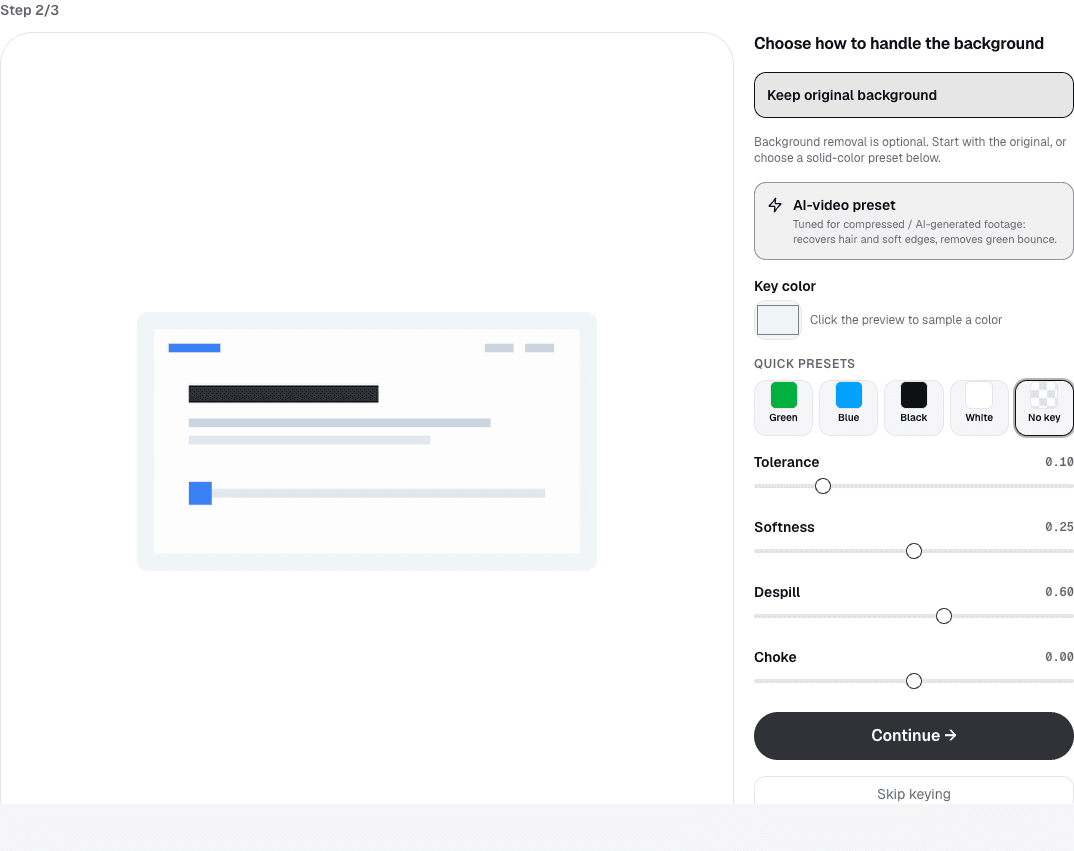Click the preview image to sample color
This screenshot has height=851, width=1074.
coord(367,441)
